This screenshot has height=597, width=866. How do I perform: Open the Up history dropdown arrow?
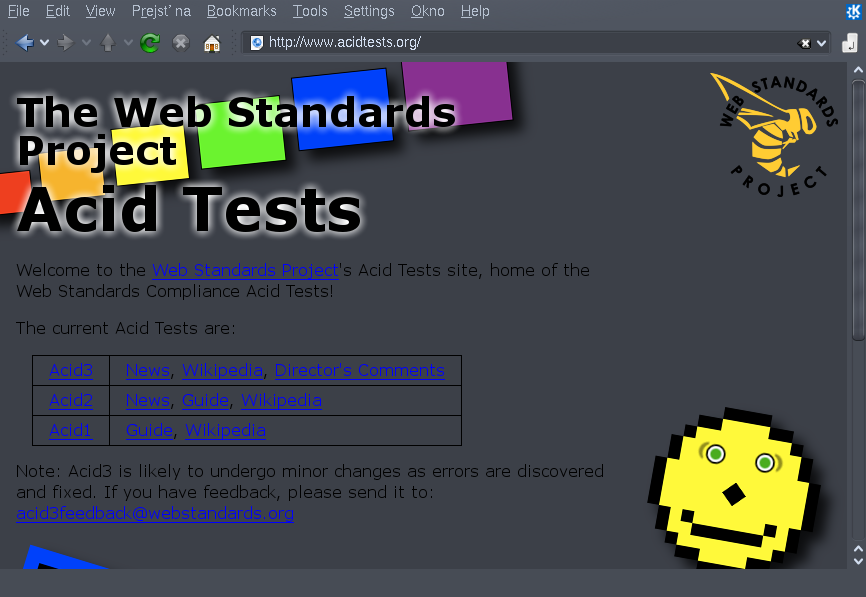128,43
